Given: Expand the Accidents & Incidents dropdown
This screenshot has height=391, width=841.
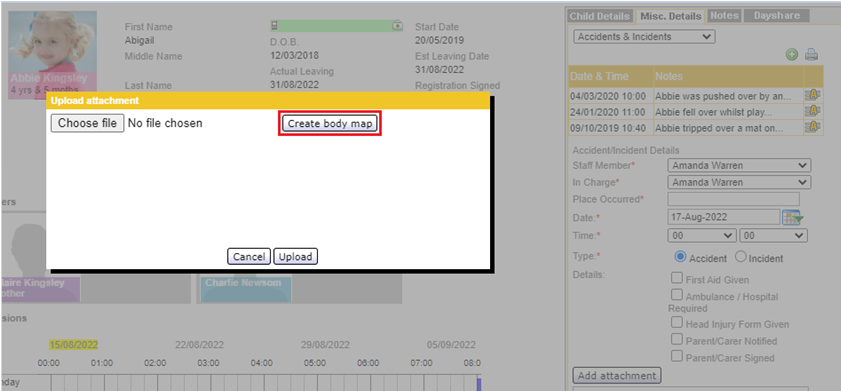Looking at the screenshot, I should tap(644, 37).
